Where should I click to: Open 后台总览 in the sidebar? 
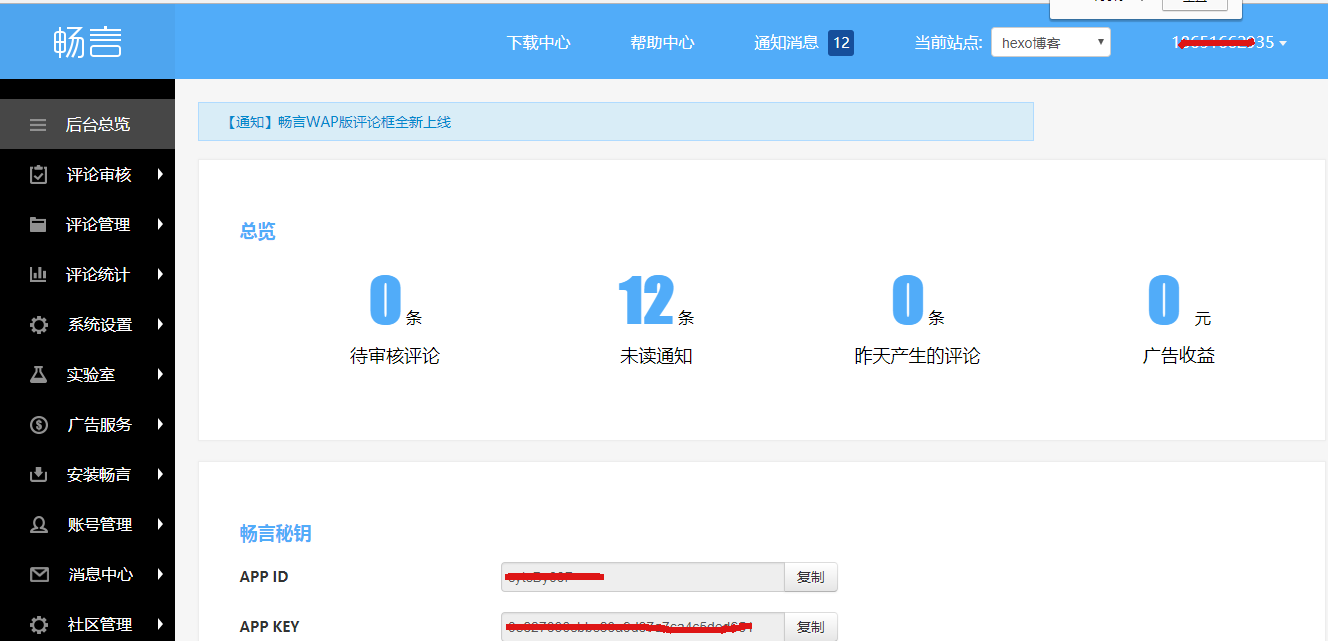[x=87, y=125]
